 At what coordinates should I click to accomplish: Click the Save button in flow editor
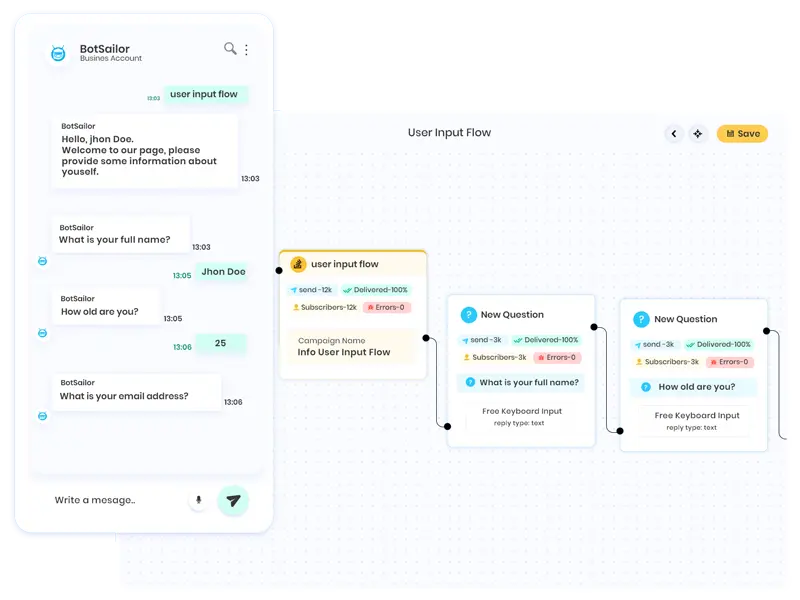tap(742, 134)
